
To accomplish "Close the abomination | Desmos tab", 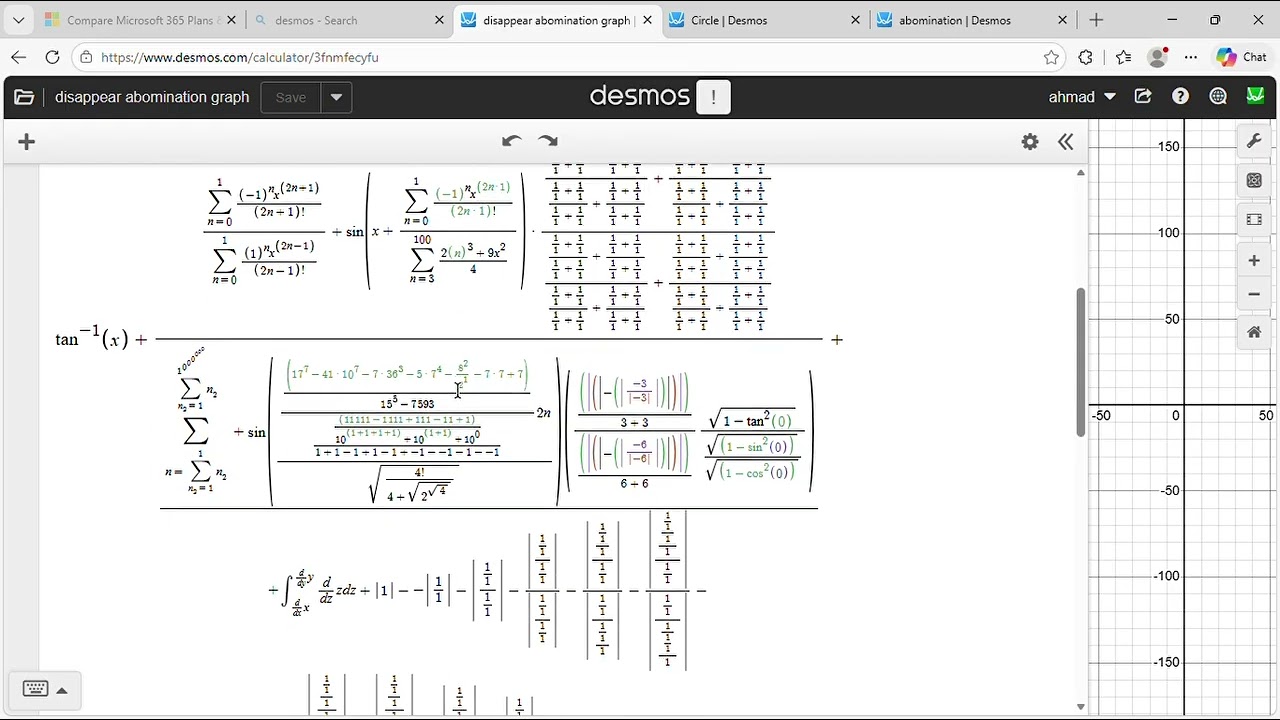I will coord(1063,20).
